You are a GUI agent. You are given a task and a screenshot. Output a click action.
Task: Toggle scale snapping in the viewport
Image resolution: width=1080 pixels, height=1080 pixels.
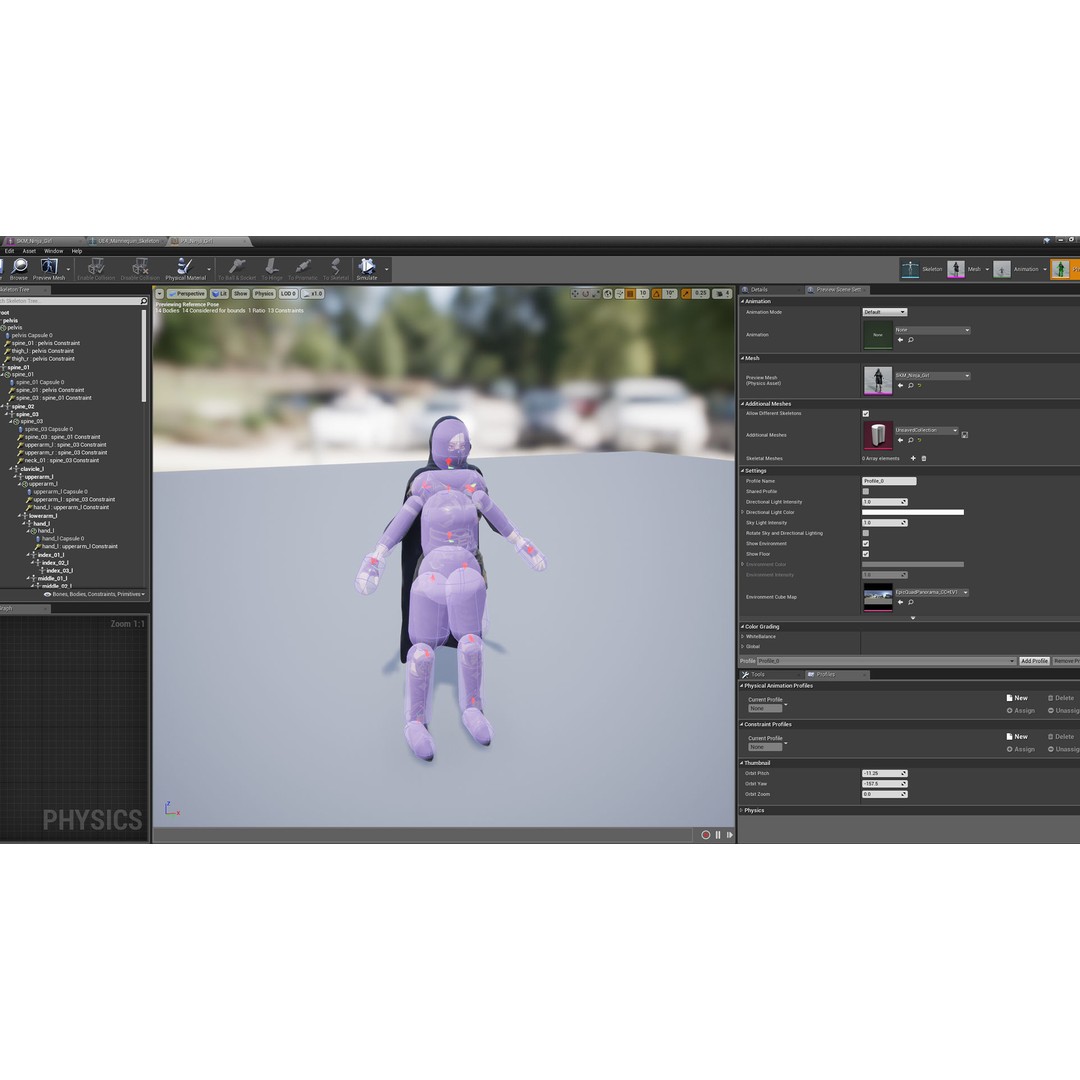(x=686, y=293)
